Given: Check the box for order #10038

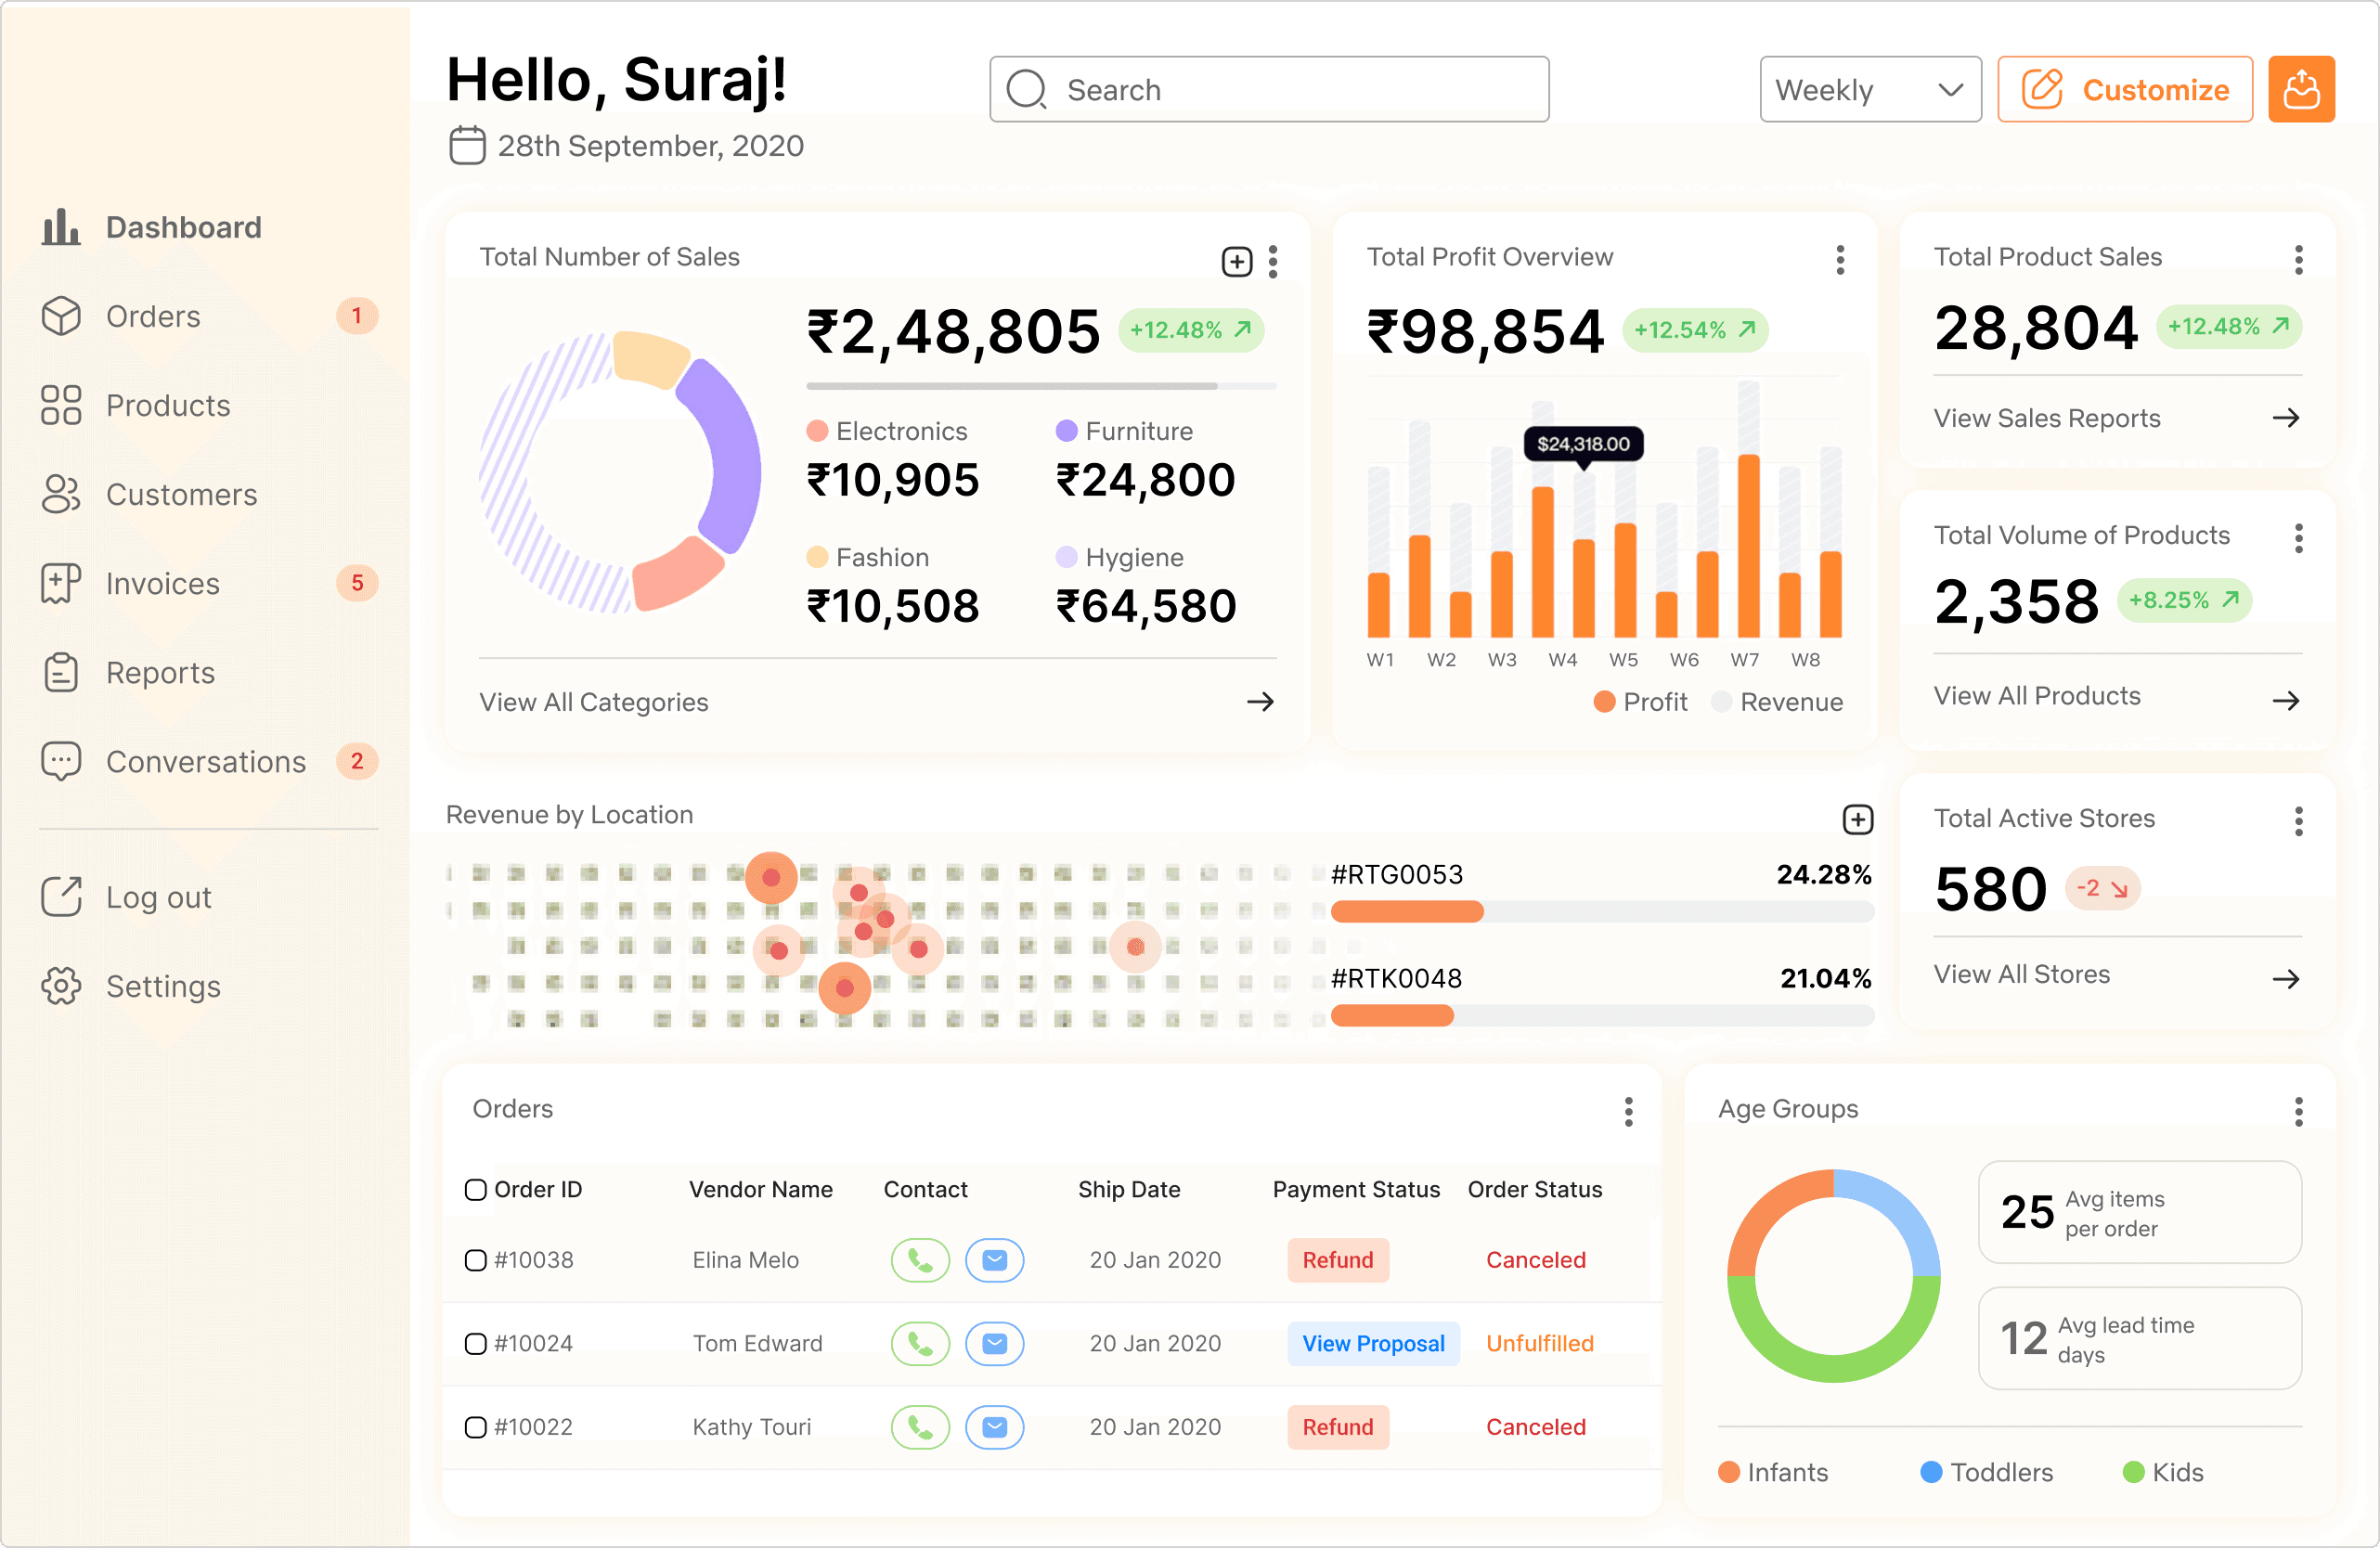Looking at the screenshot, I should (x=476, y=1260).
